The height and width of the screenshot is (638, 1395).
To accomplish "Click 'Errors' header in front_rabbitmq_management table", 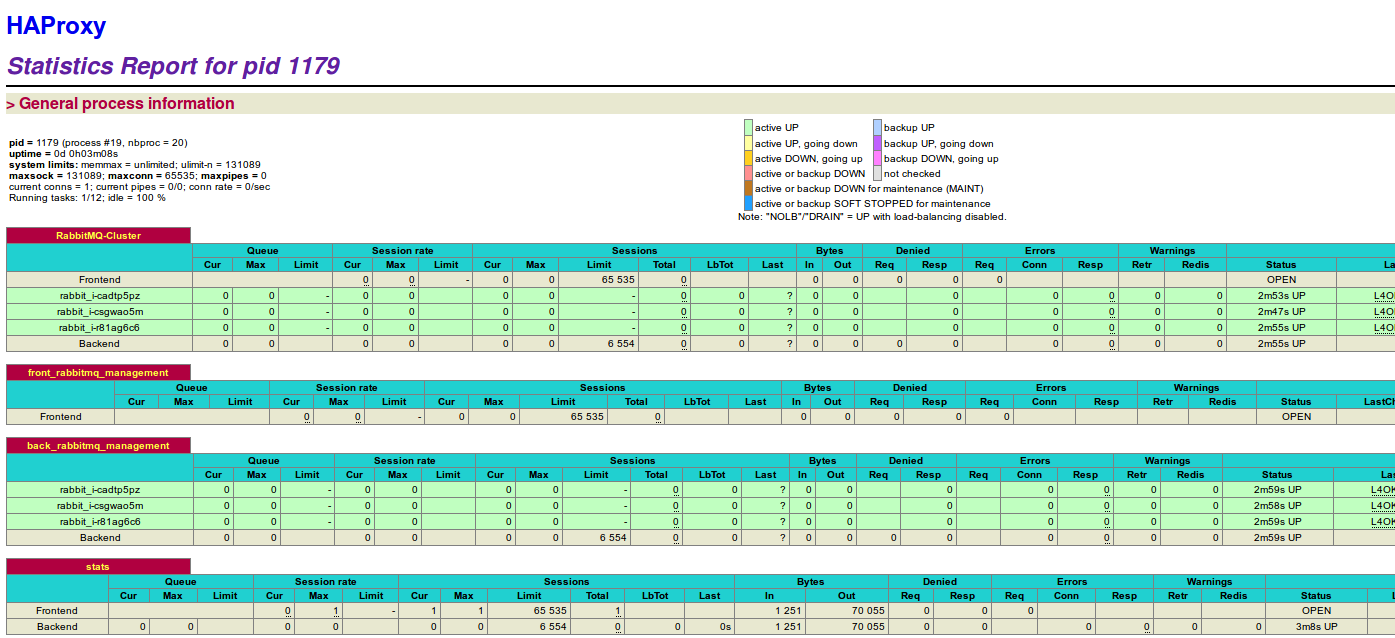I will click(x=1051, y=388).
